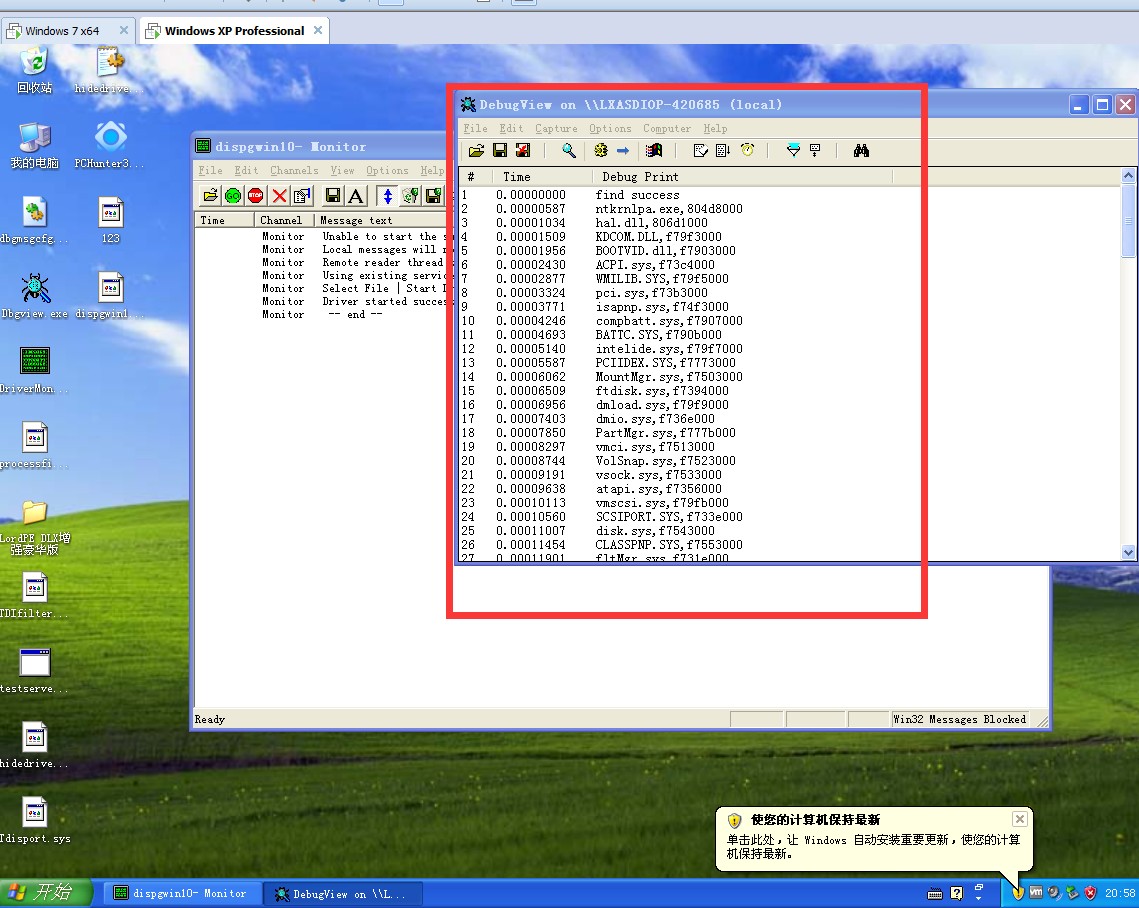
Task: Click the binoculars Find icon in DebugView
Action: 862,150
